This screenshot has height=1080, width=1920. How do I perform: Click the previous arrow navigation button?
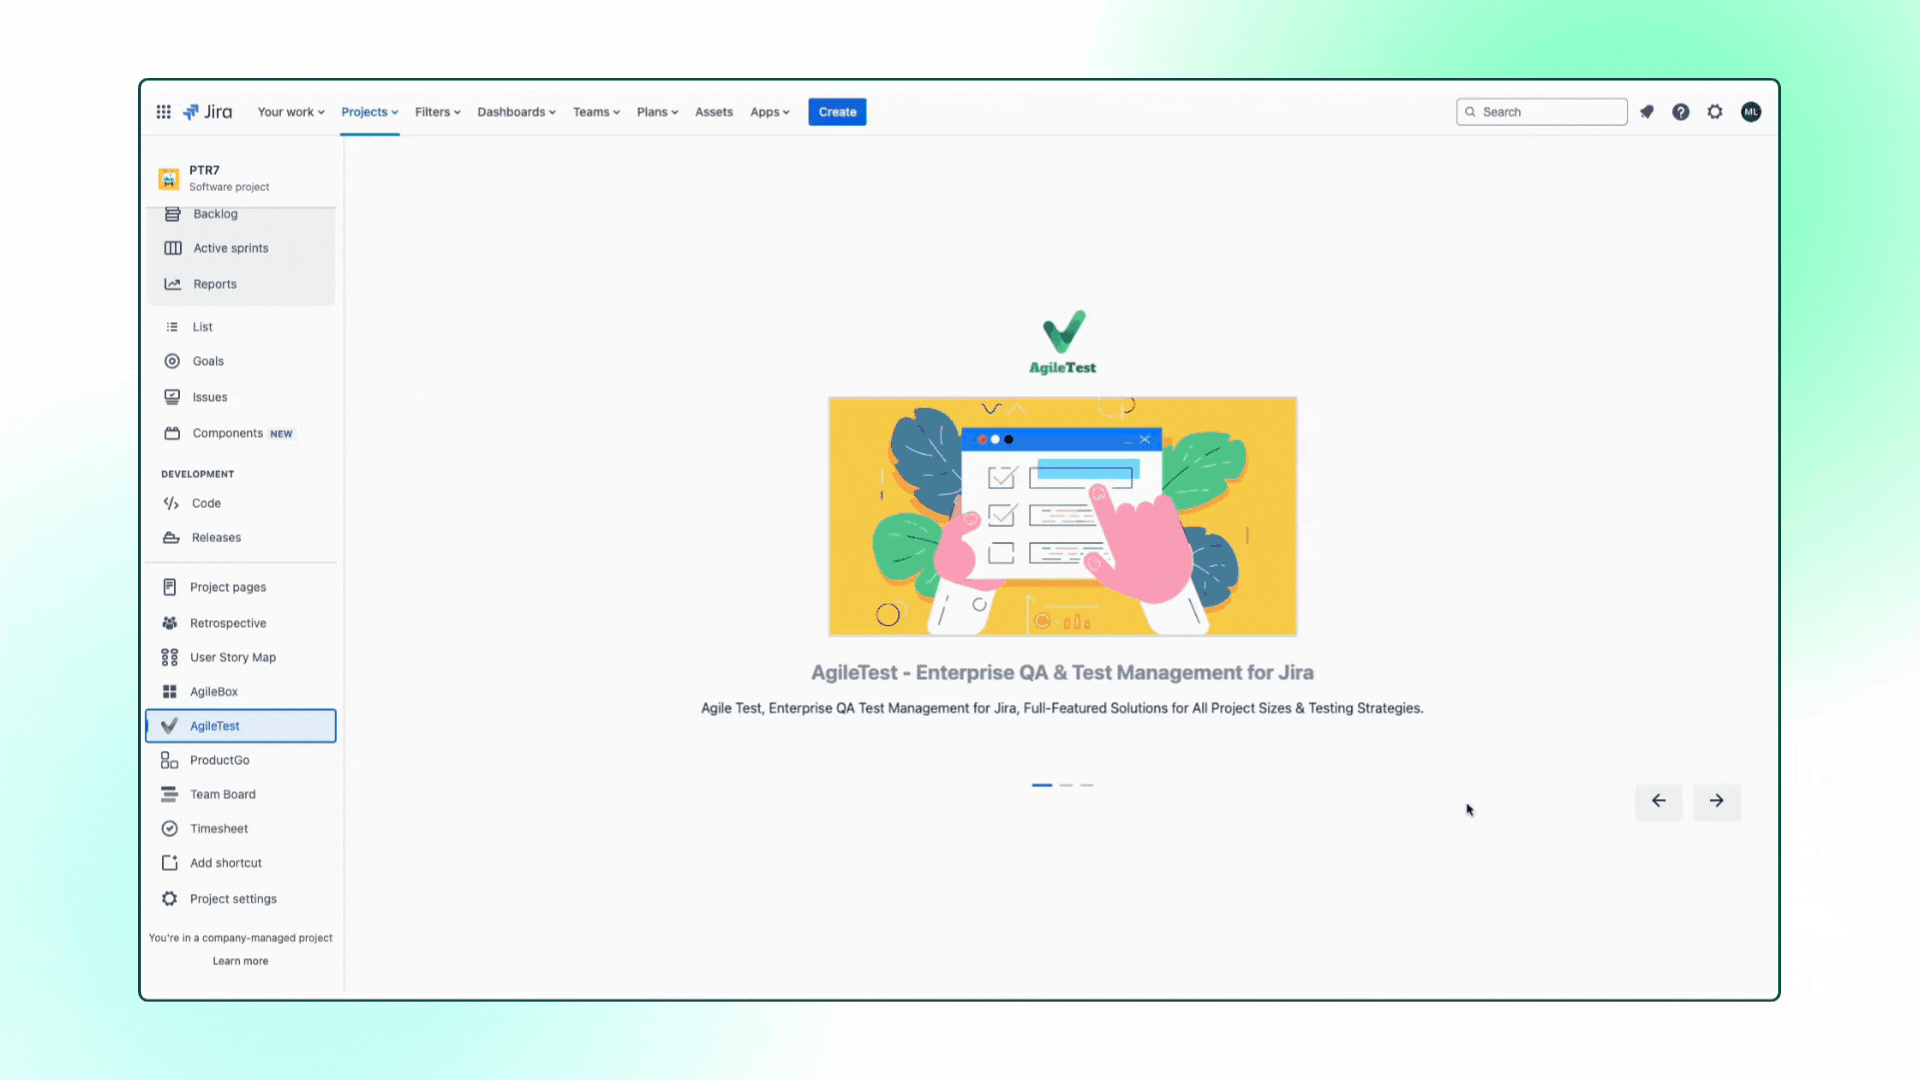coord(1658,800)
